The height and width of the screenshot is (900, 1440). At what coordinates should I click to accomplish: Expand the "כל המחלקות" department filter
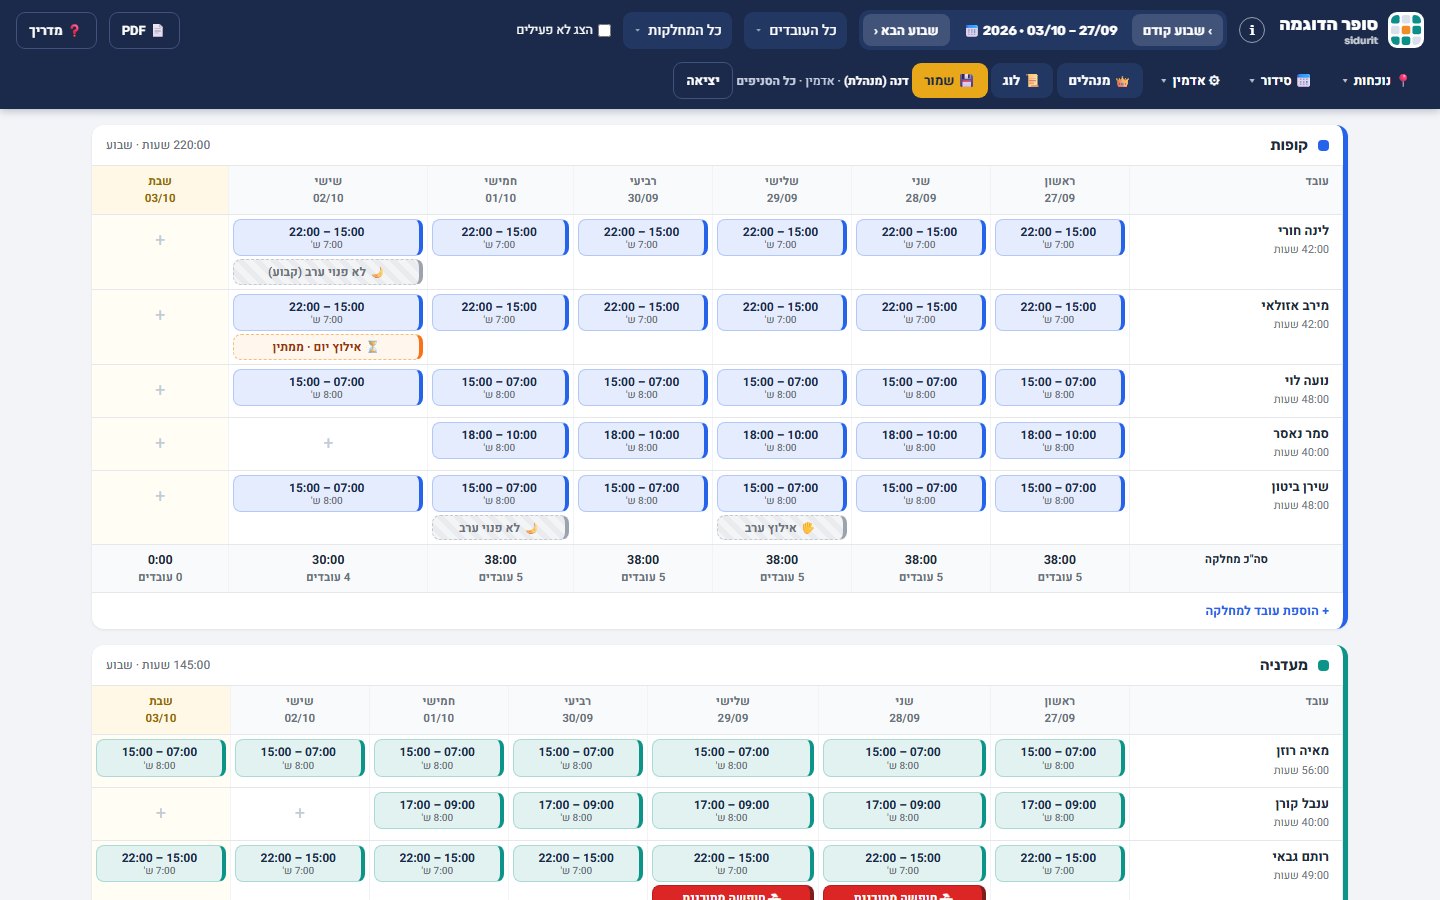[677, 30]
